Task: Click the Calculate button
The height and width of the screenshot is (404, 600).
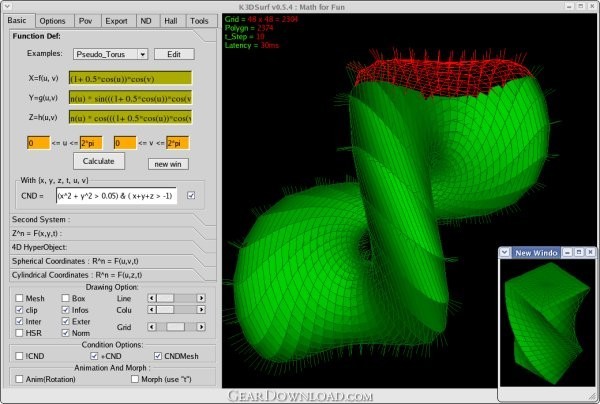Action: click(x=99, y=161)
